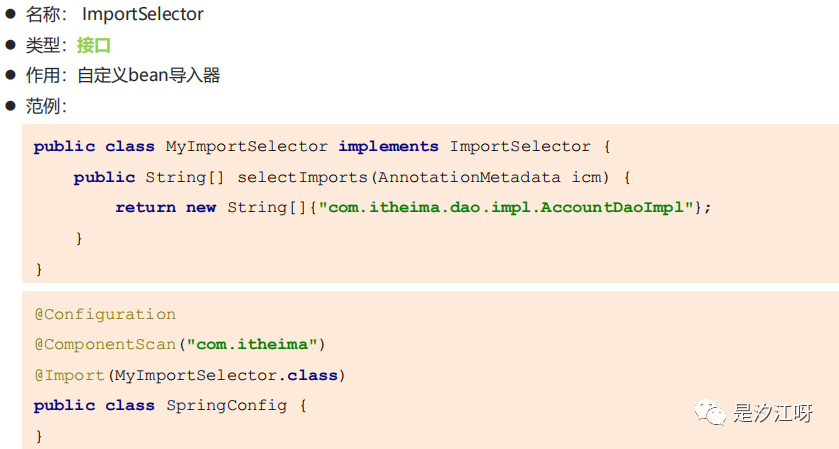Click the WeChat logo icon in watermark
Image resolution: width=839 pixels, height=449 pixels.
(x=711, y=410)
